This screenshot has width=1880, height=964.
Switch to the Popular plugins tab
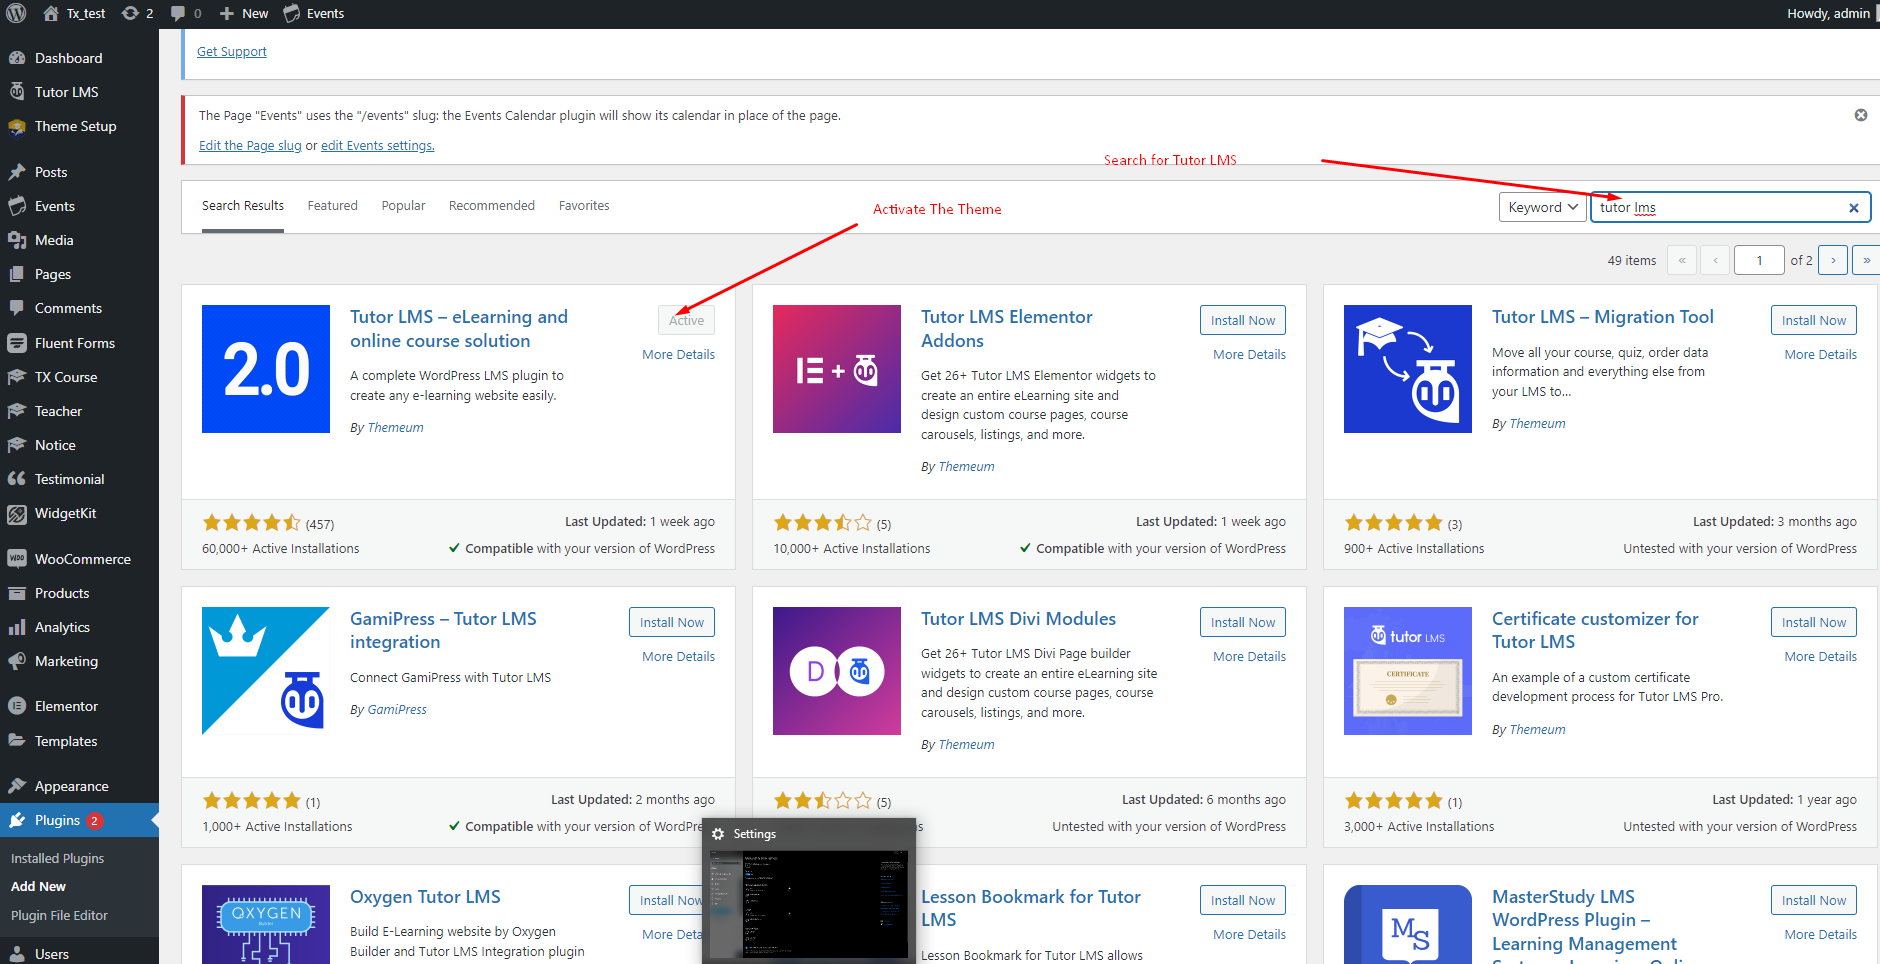pos(403,206)
